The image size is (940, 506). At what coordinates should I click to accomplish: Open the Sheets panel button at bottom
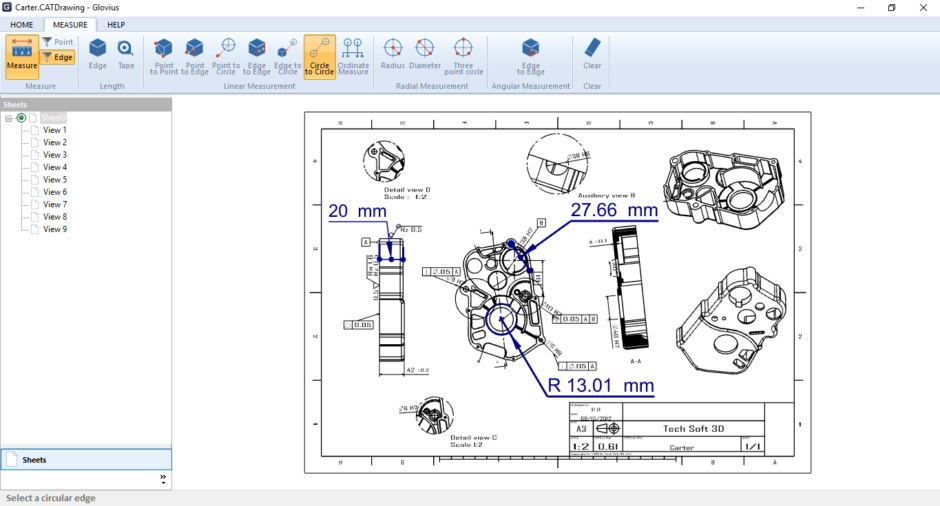[86, 460]
